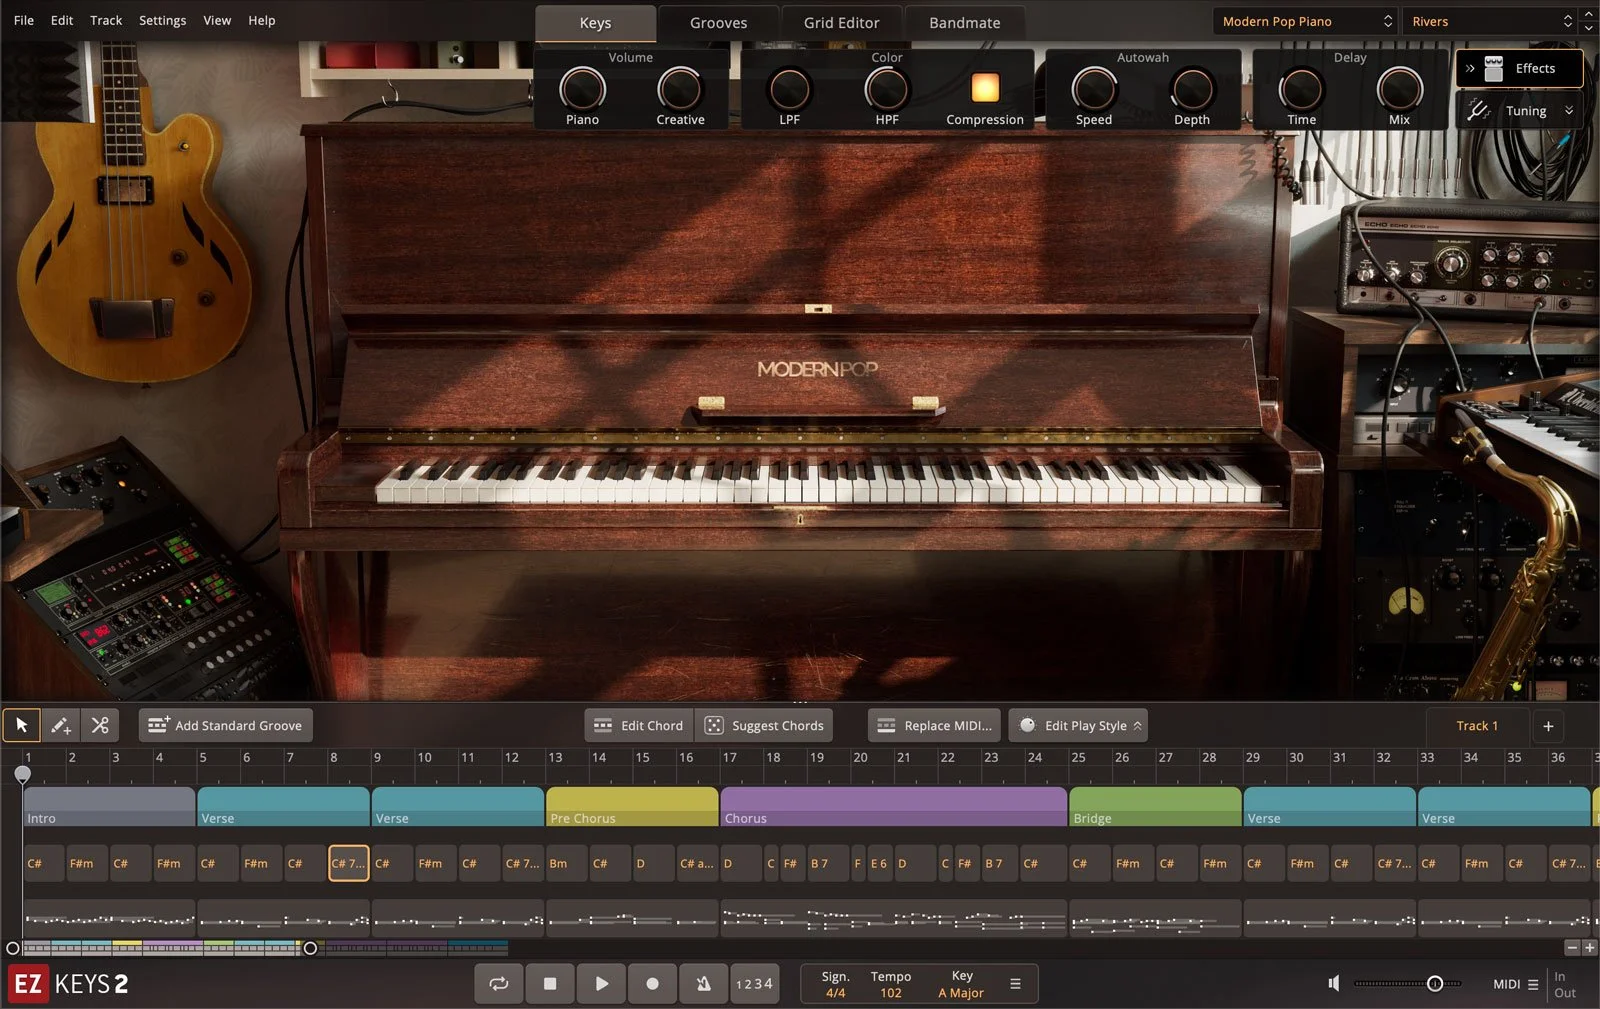The height and width of the screenshot is (1009, 1600).
Task: Mute audio using the speaker icon
Action: [1333, 984]
